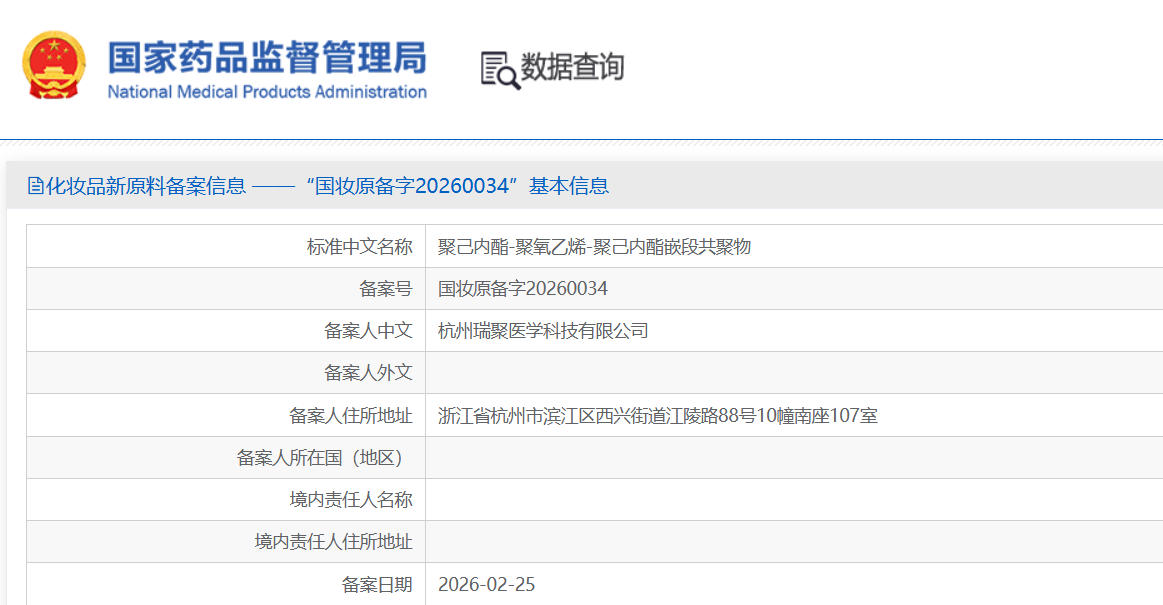
Task: Click the 备案号 label cell
Action: (x=385, y=289)
